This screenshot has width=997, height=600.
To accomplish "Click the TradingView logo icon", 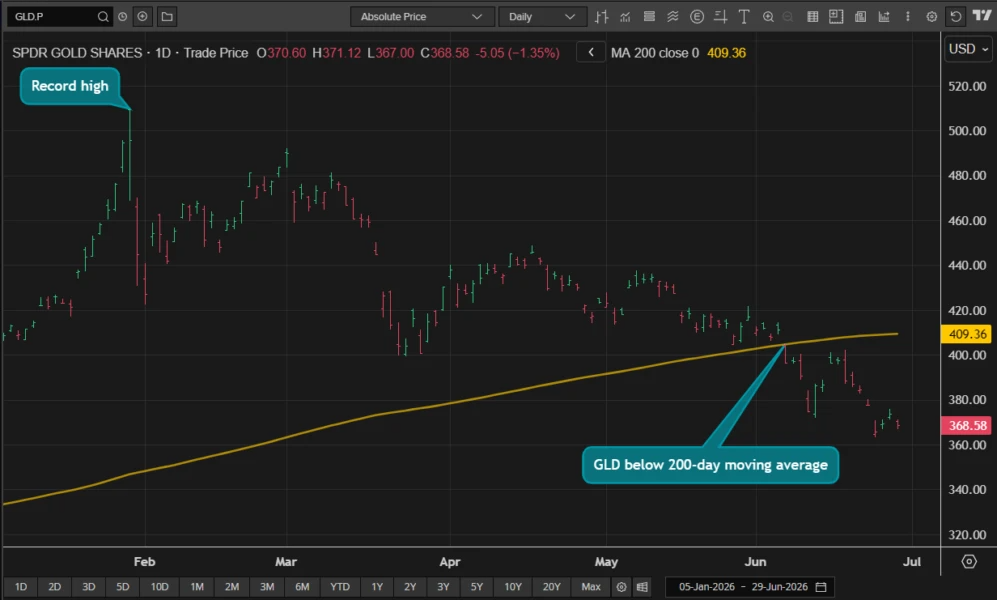I will (x=982, y=16).
